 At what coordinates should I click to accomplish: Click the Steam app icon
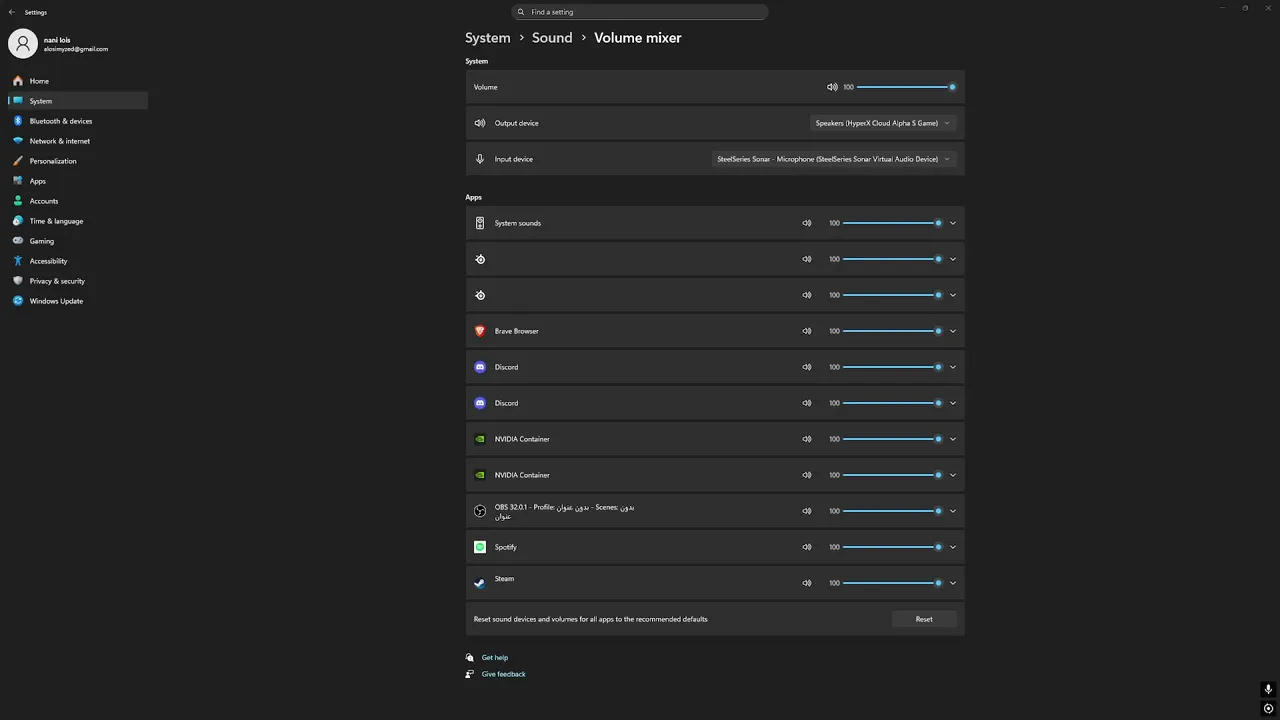pyautogui.click(x=480, y=583)
